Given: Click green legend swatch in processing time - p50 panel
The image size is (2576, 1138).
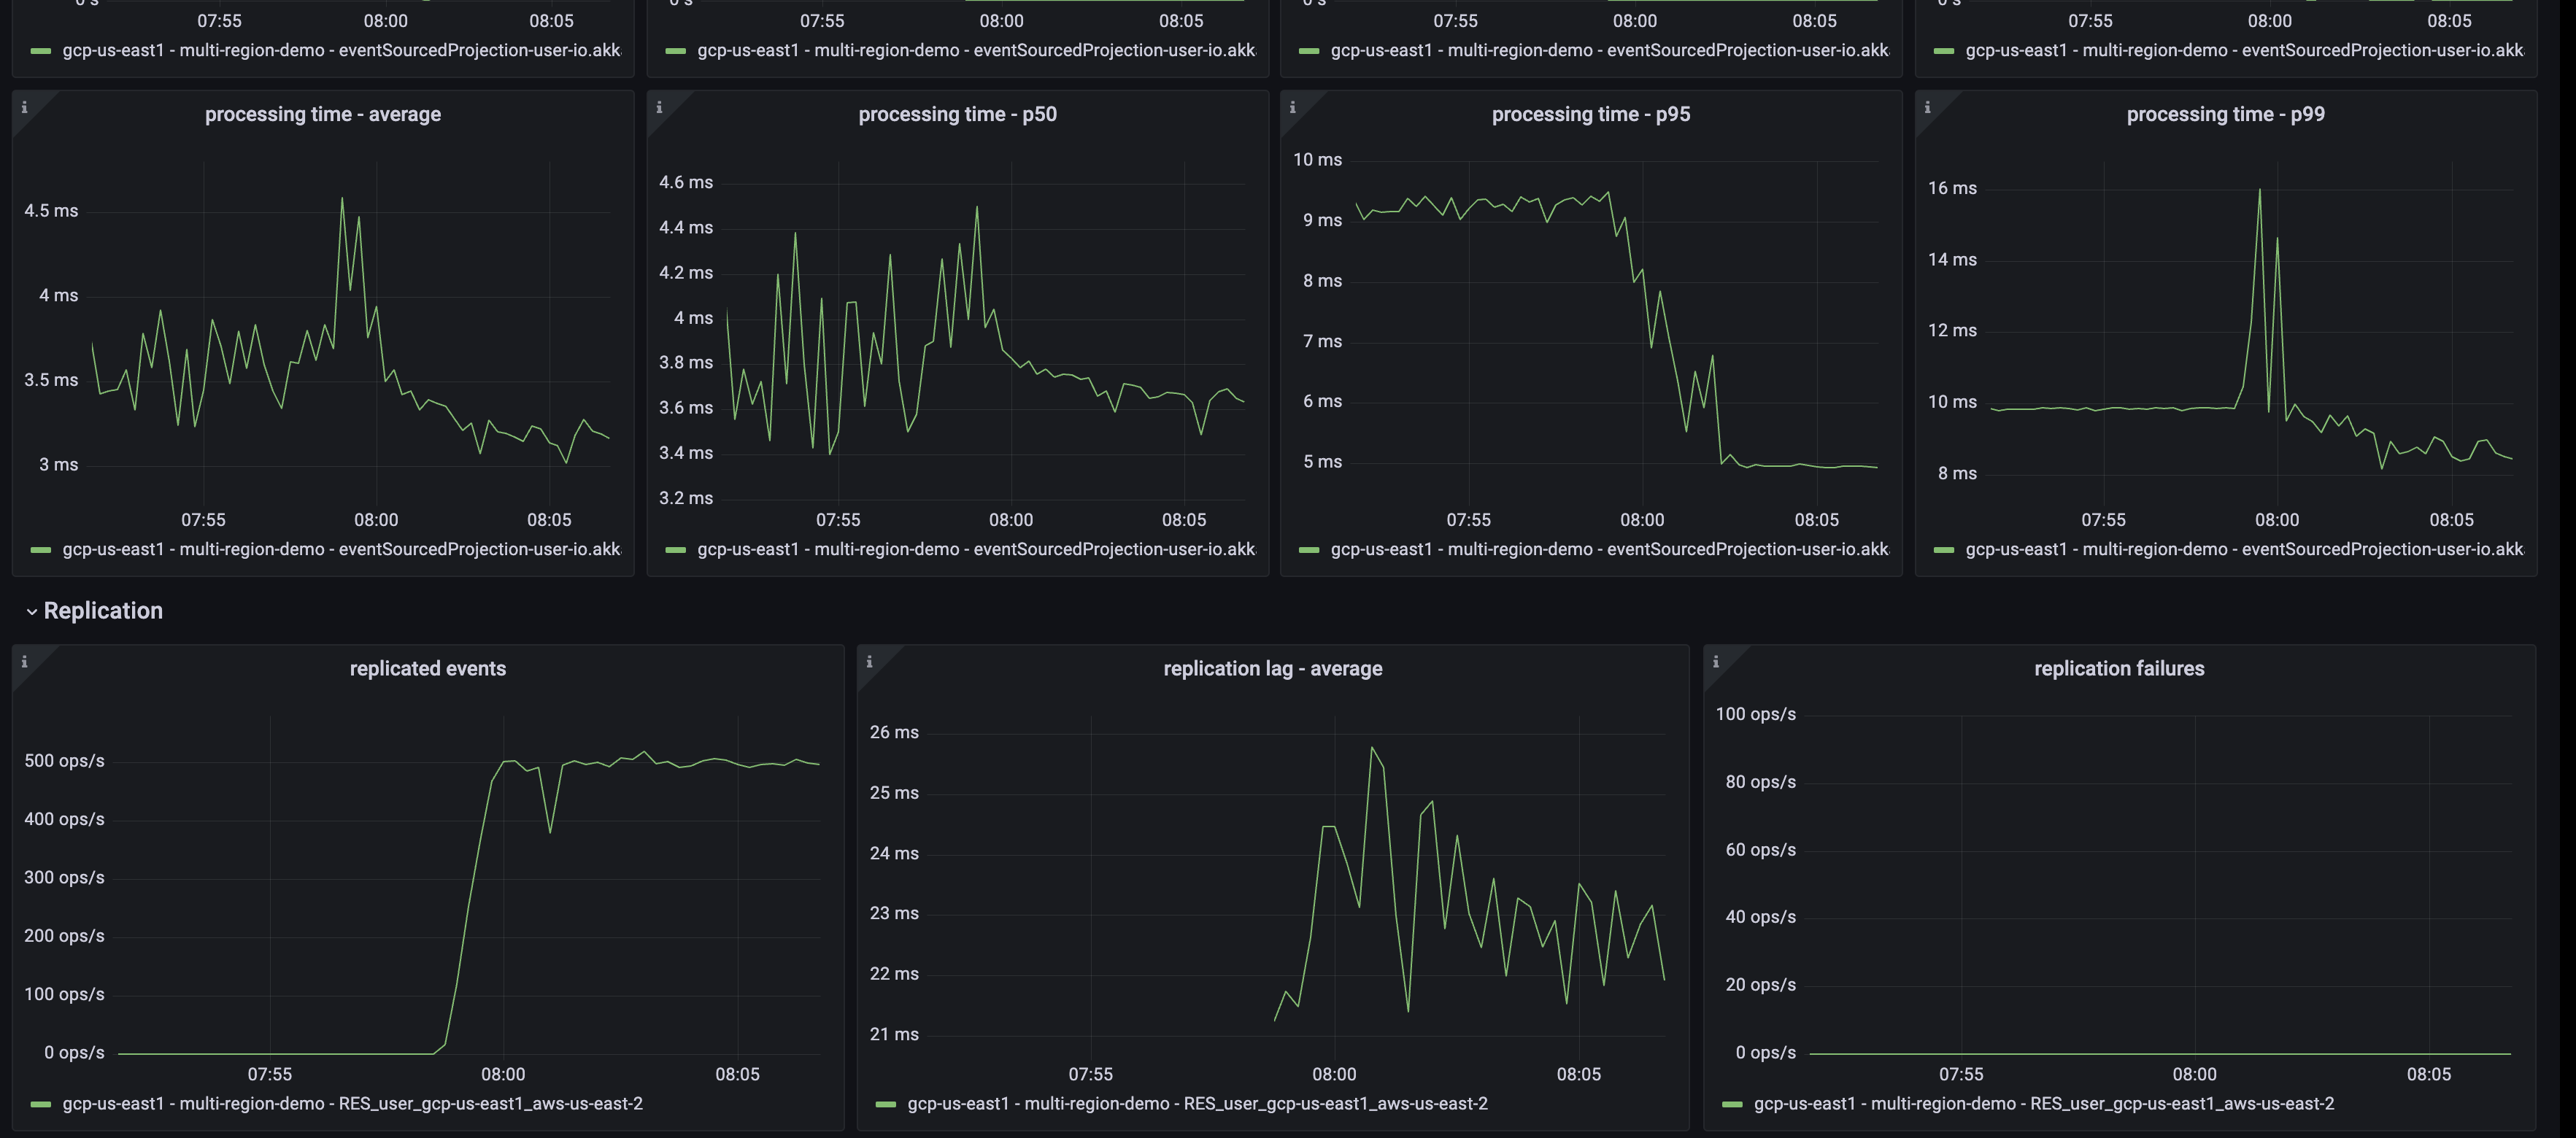Looking at the screenshot, I should tap(676, 550).
